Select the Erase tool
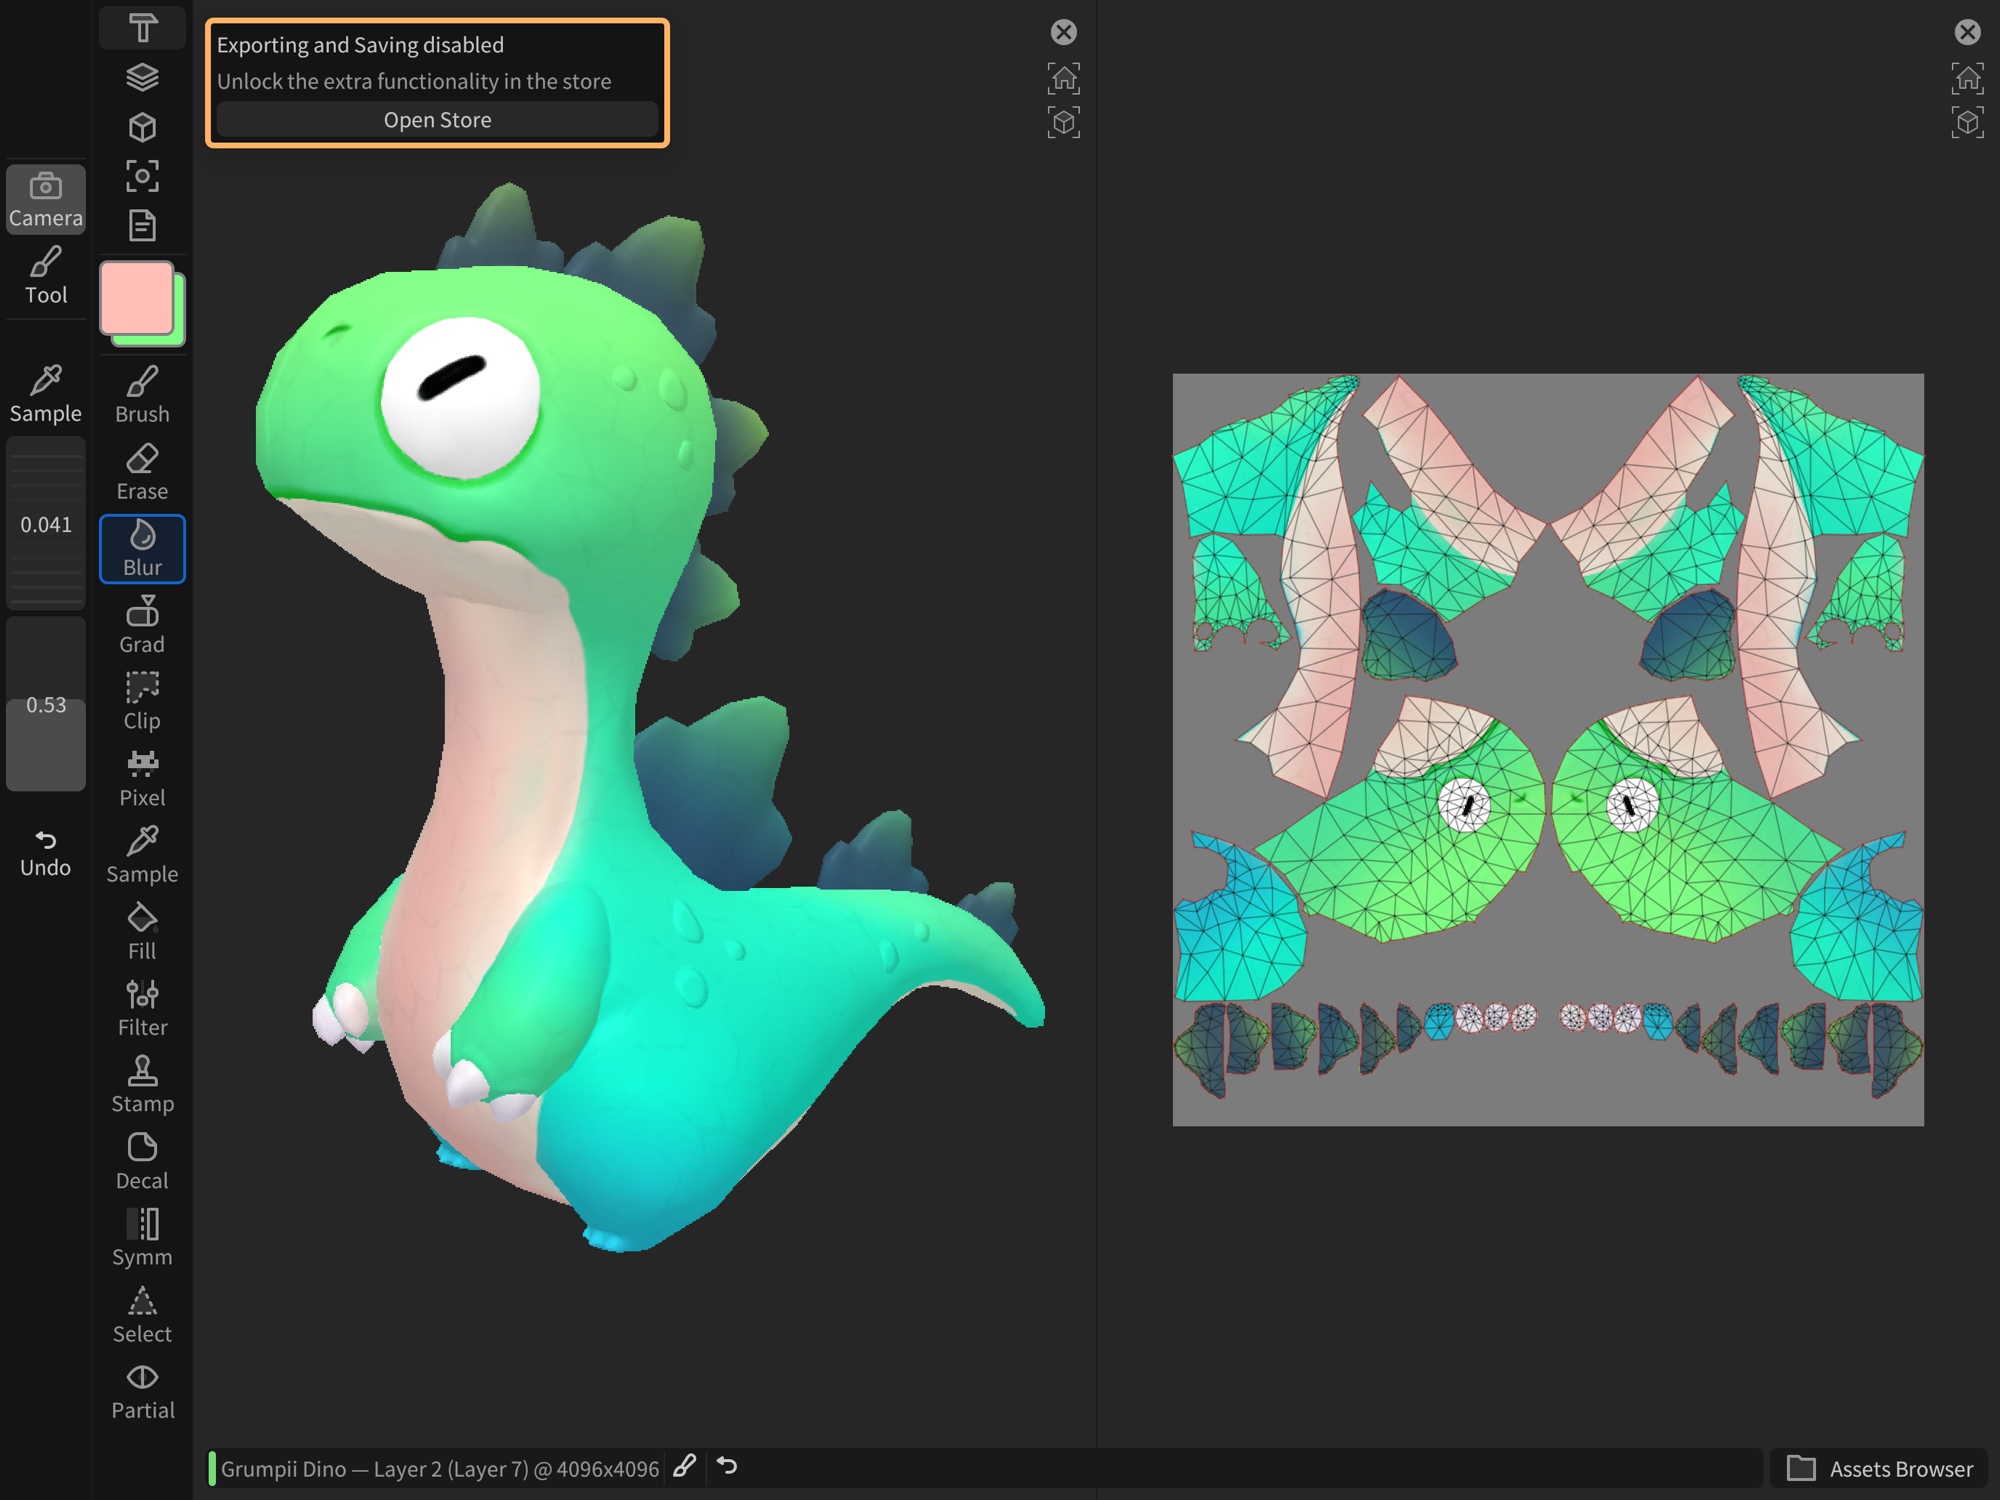The height and width of the screenshot is (1500, 2000). click(x=142, y=471)
